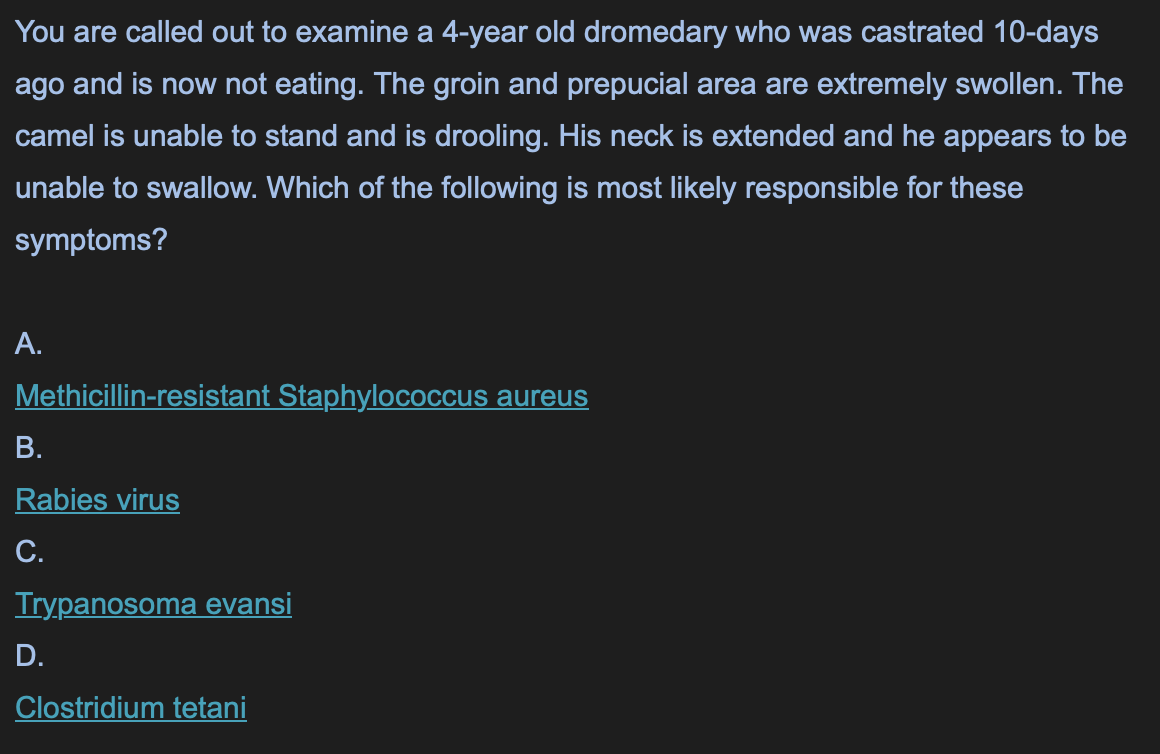1160x754 pixels.
Task: Click the word "dromedary" in the question
Action: click(655, 33)
